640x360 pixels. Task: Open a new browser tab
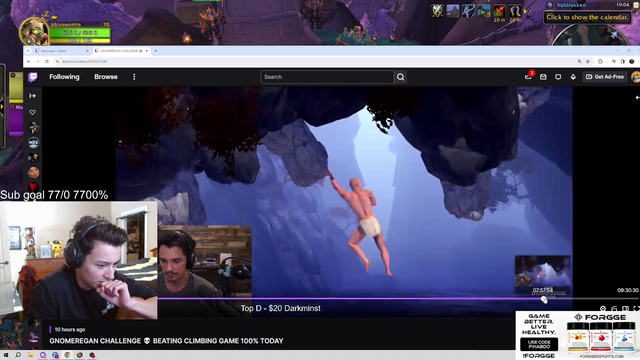pos(156,51)
